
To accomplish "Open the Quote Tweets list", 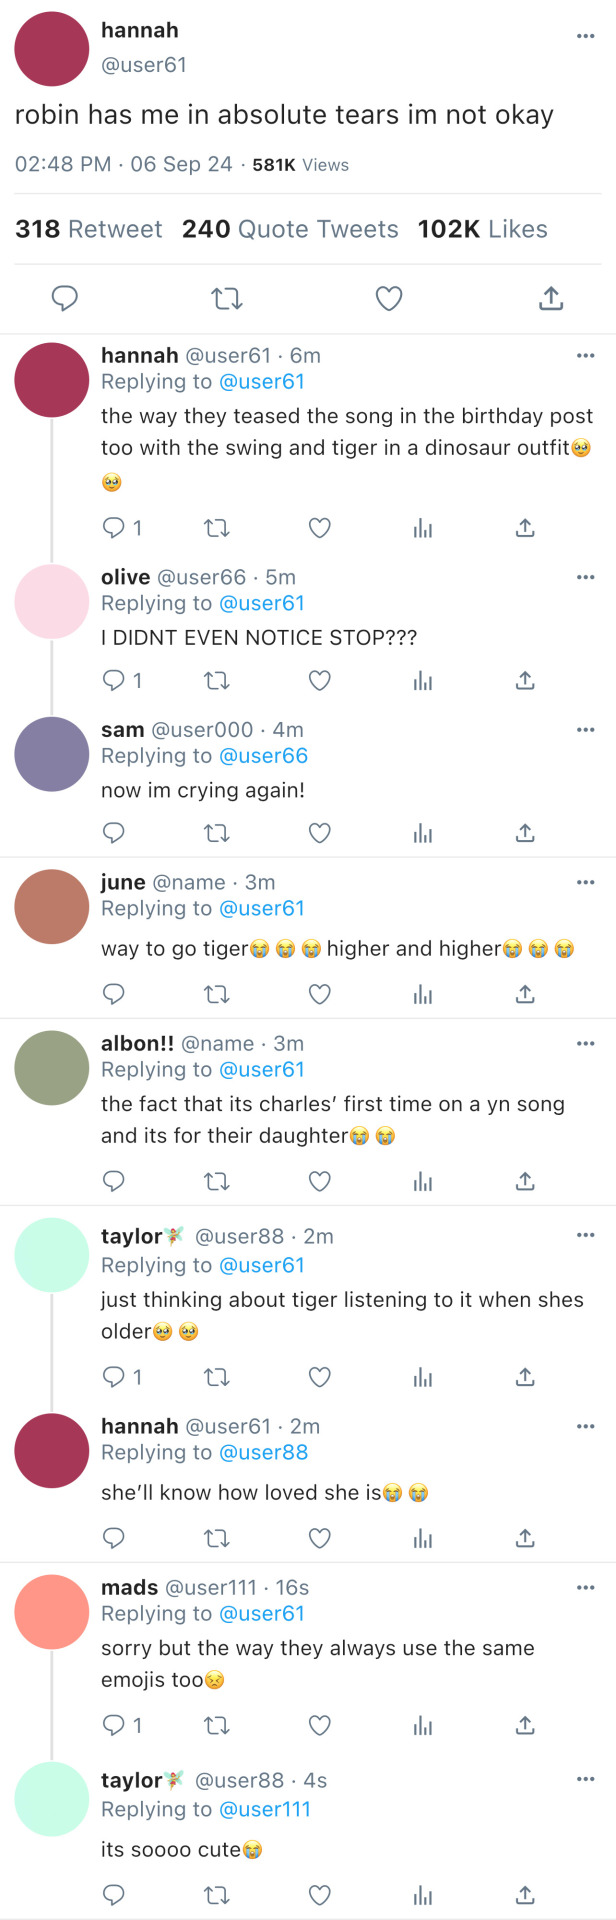I will click(290, 229).
